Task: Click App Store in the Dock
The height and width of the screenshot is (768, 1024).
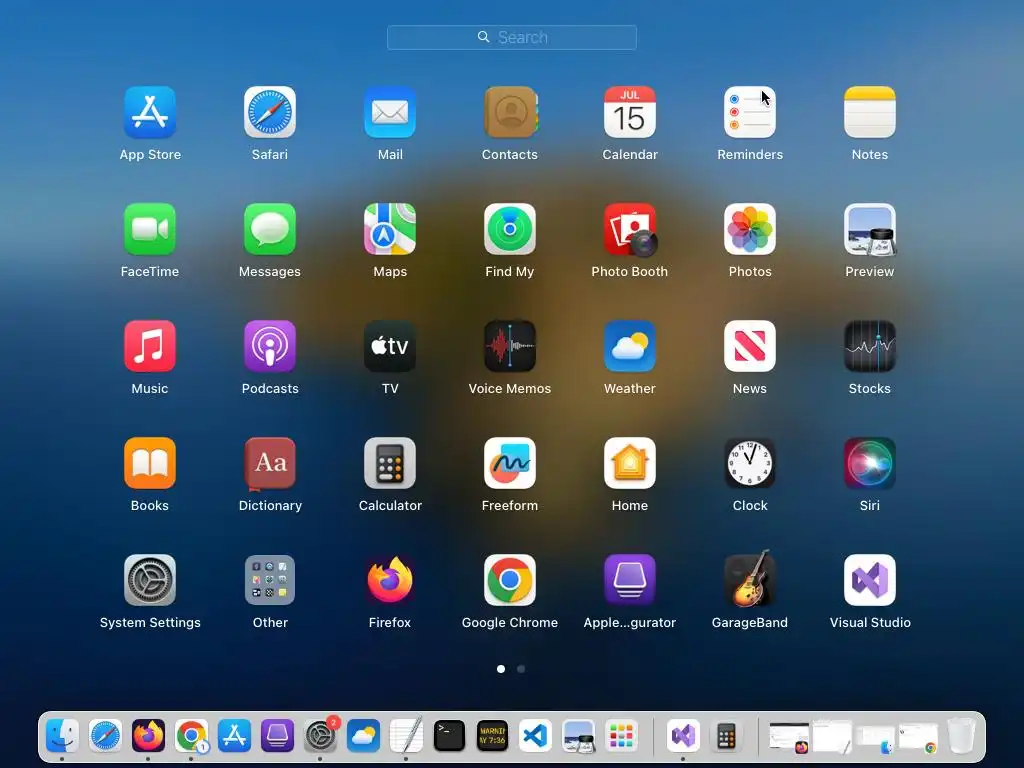Action: point(234,736)
